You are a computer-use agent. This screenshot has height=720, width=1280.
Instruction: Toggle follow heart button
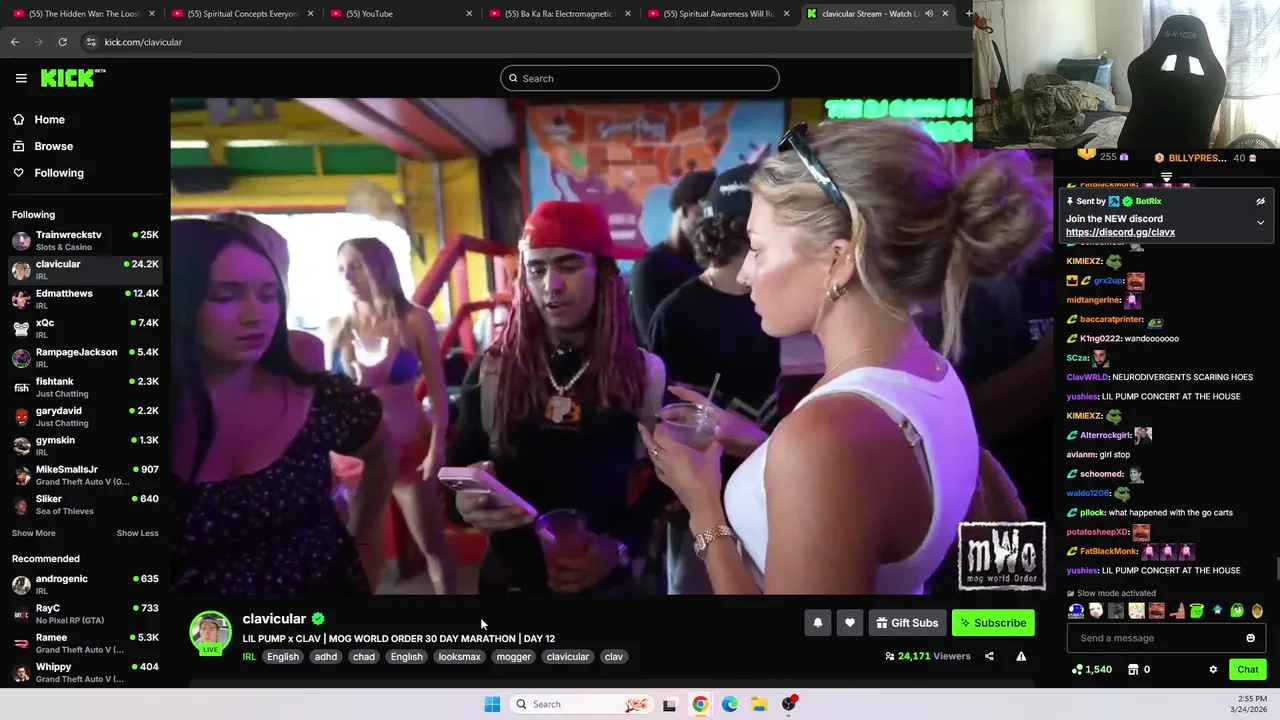(849, 623)
